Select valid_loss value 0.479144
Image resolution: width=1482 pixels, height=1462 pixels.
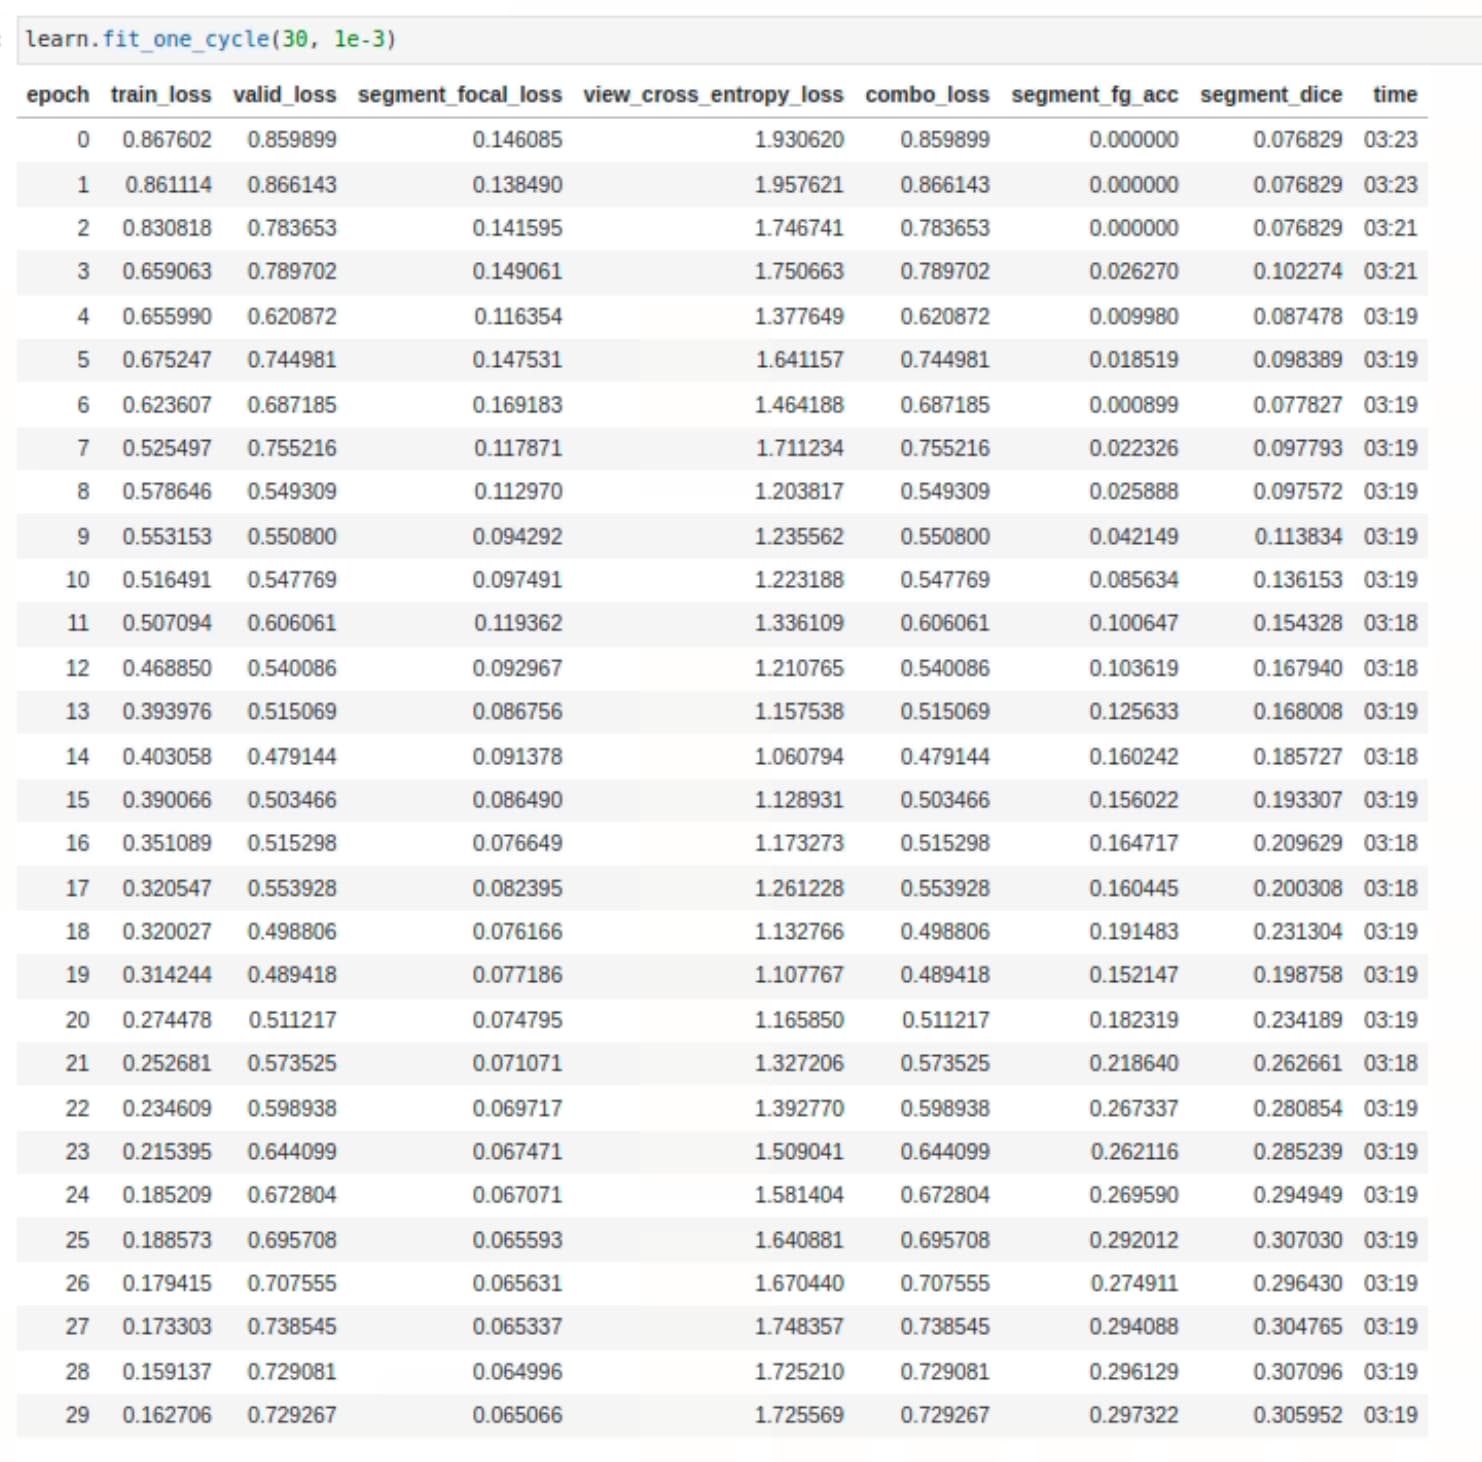pyautogui.click(x=292, y=757)
